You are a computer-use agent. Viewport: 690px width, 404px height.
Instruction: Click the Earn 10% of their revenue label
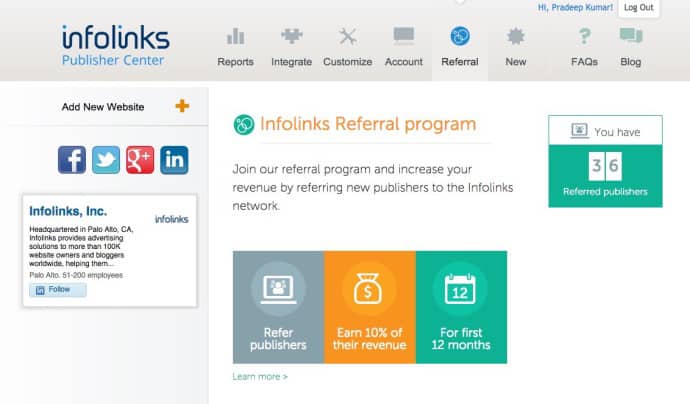click(370, 339)
